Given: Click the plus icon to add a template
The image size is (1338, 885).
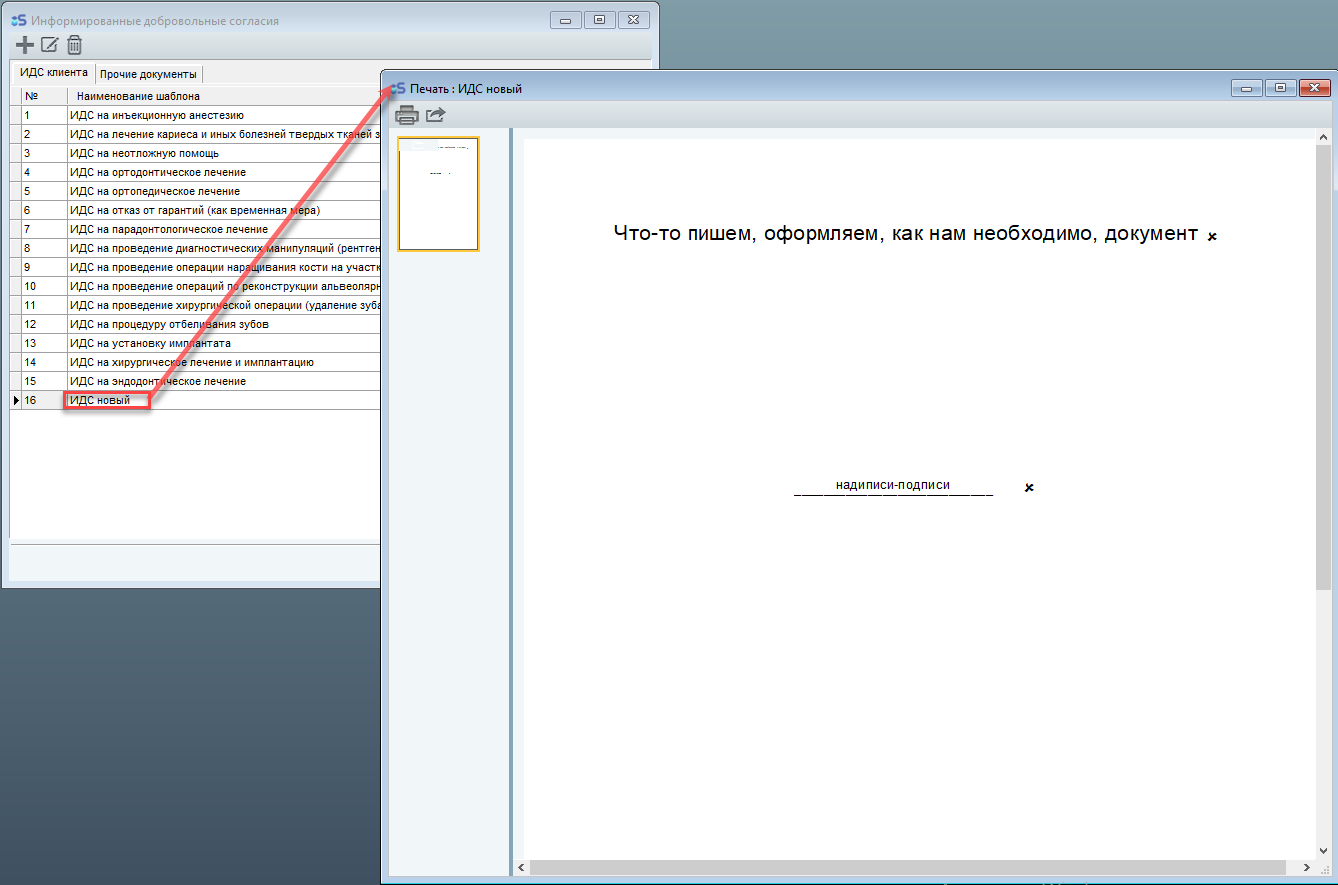Looking at the screenshot, I should tap(25, 45).
